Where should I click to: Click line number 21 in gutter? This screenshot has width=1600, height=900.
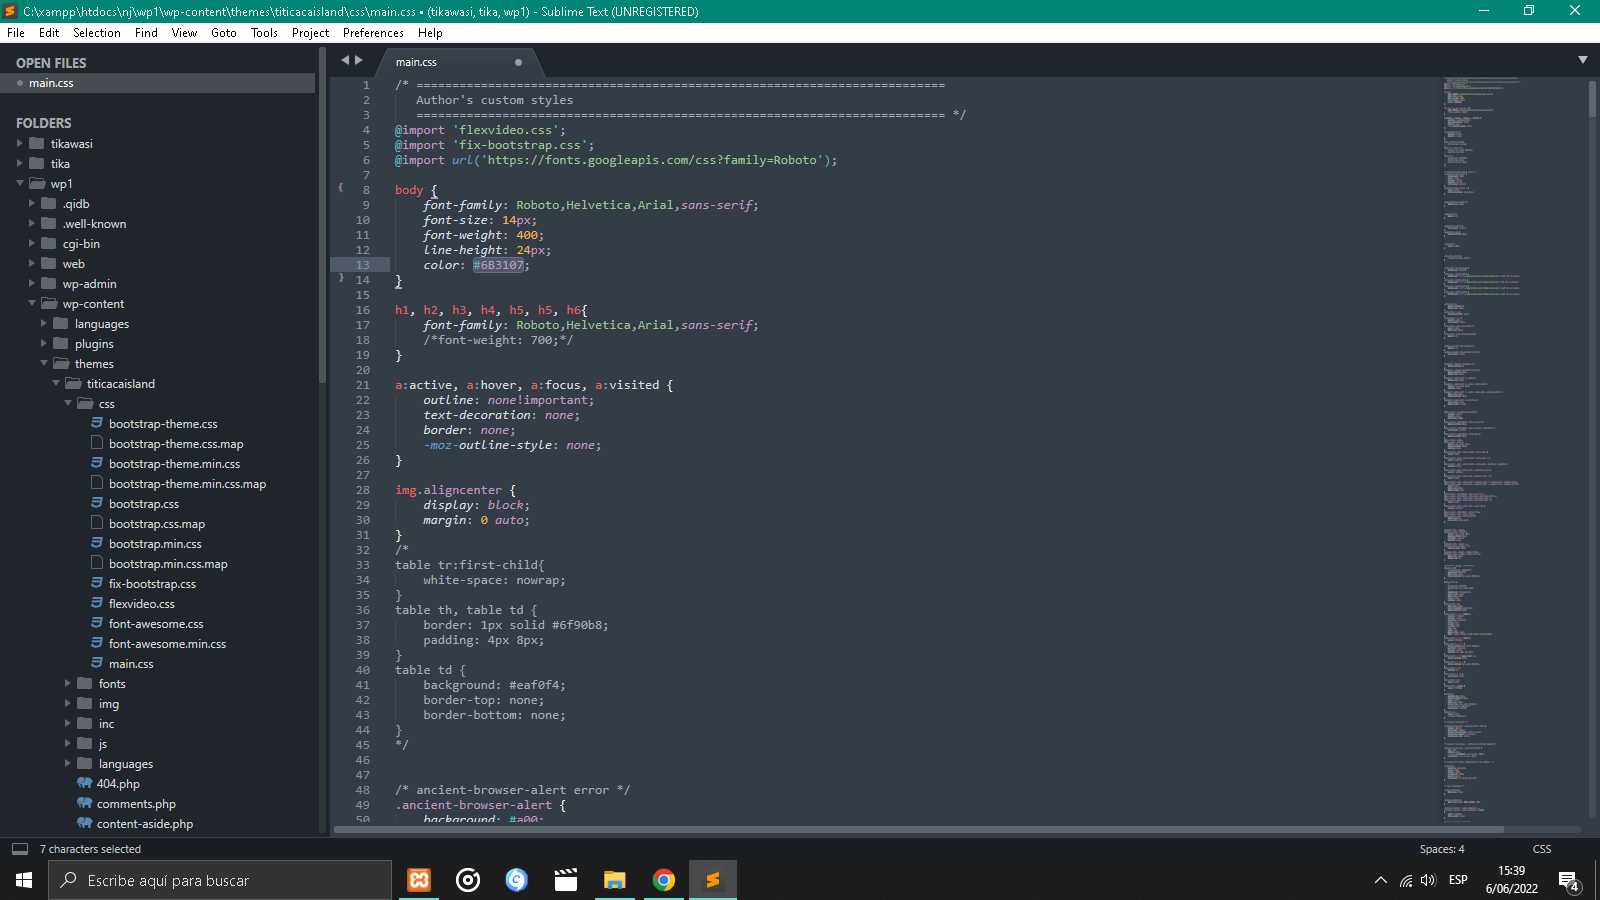(362, 385)
